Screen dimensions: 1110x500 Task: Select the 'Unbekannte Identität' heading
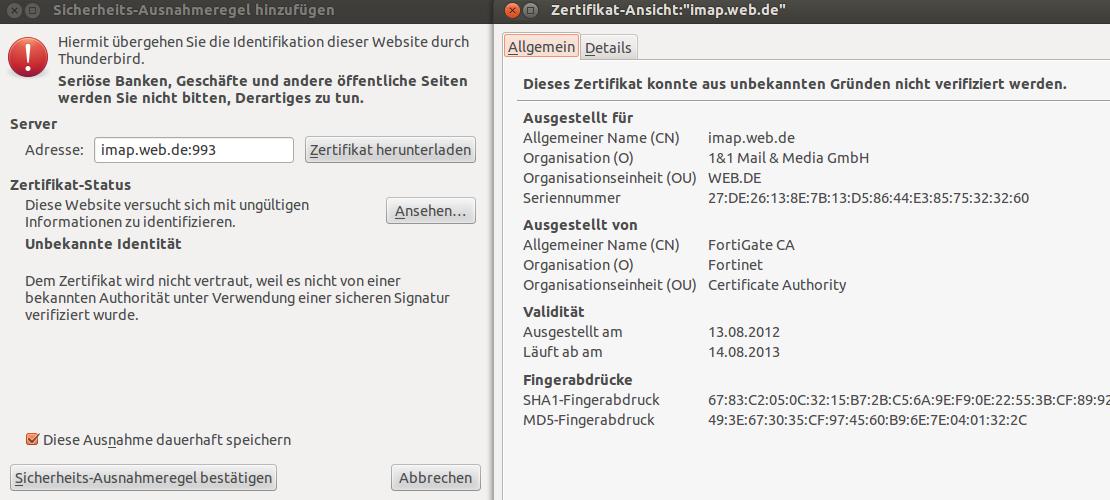point(103,244)
